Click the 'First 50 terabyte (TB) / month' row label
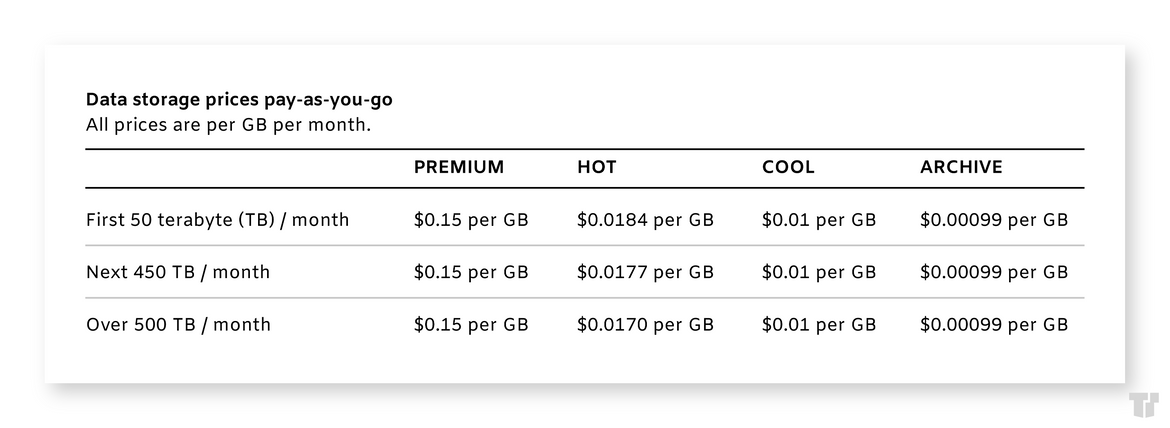The height and width of the screenshot is (428, 1170). tap(217, 220)
